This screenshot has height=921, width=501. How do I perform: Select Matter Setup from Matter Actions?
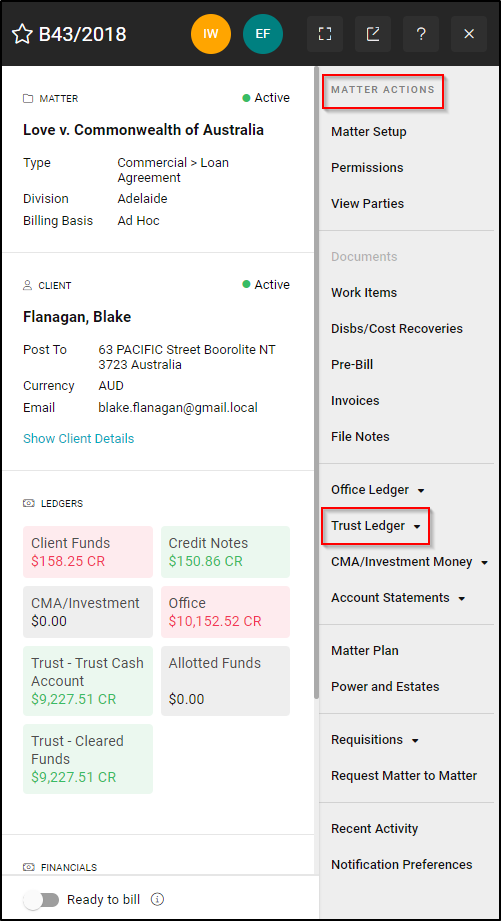(x=369, y=132)
